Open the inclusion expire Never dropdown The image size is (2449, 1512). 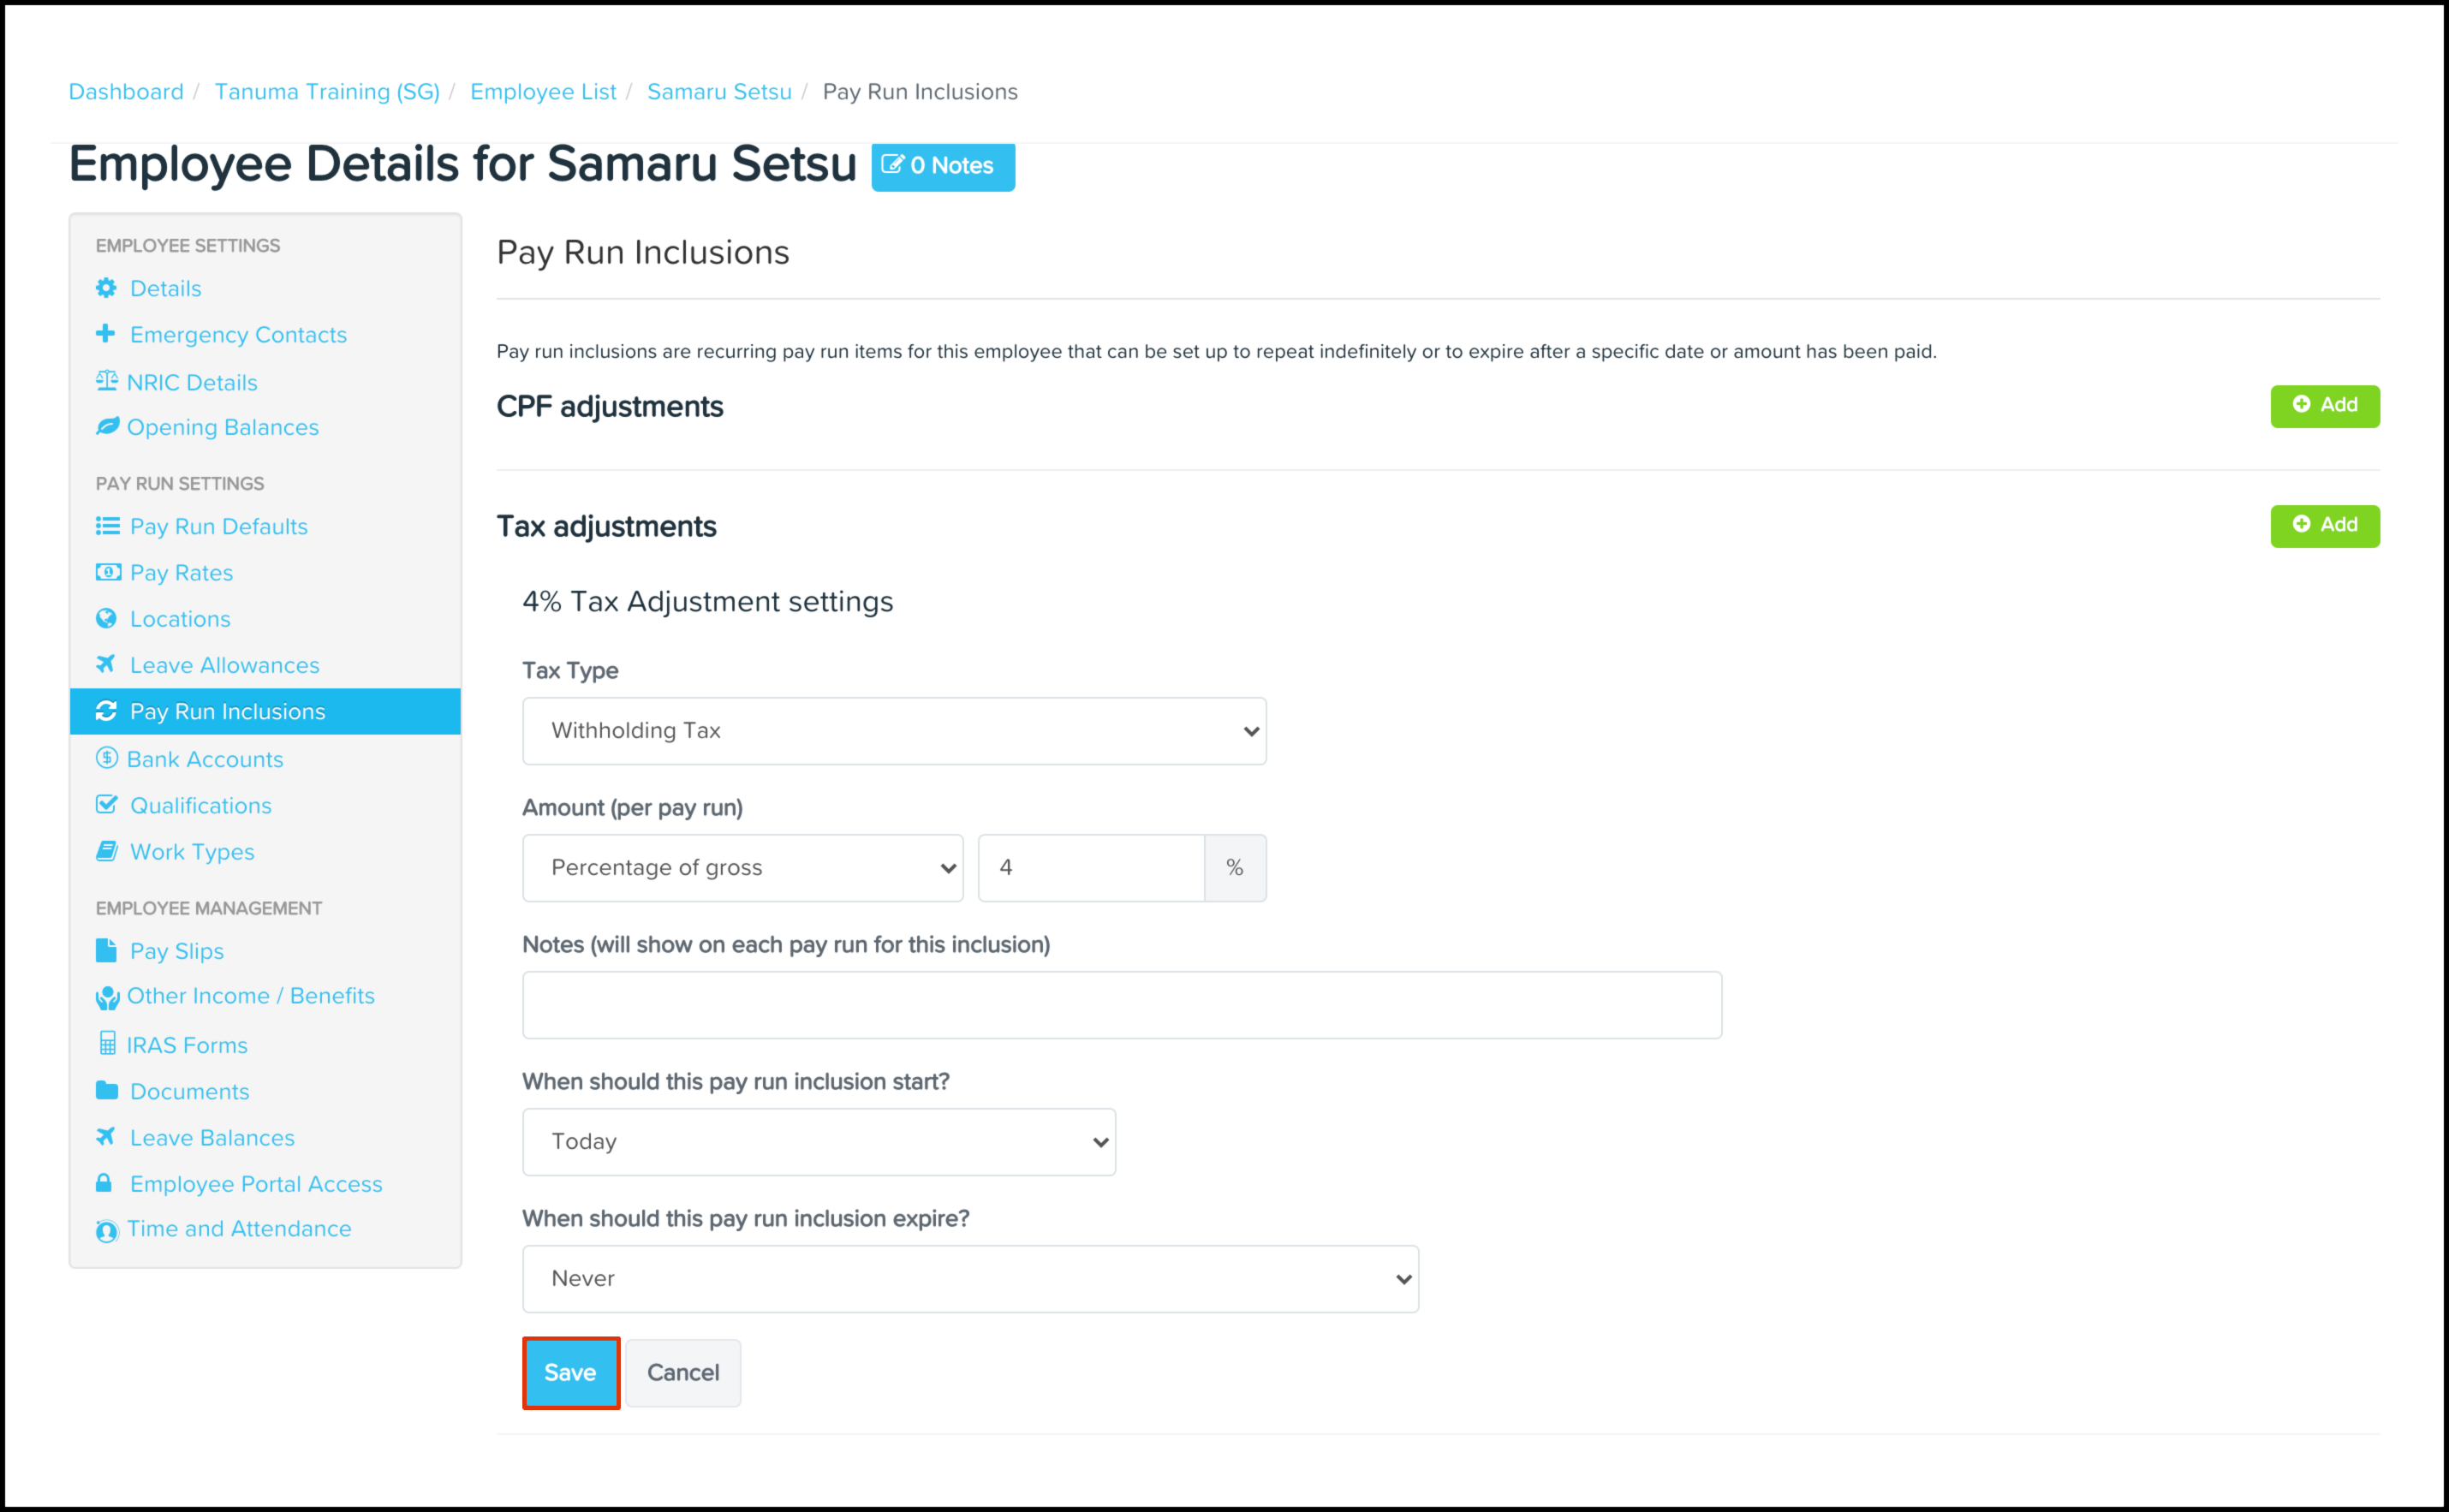pyautogui.click(x=970, y=1279)
